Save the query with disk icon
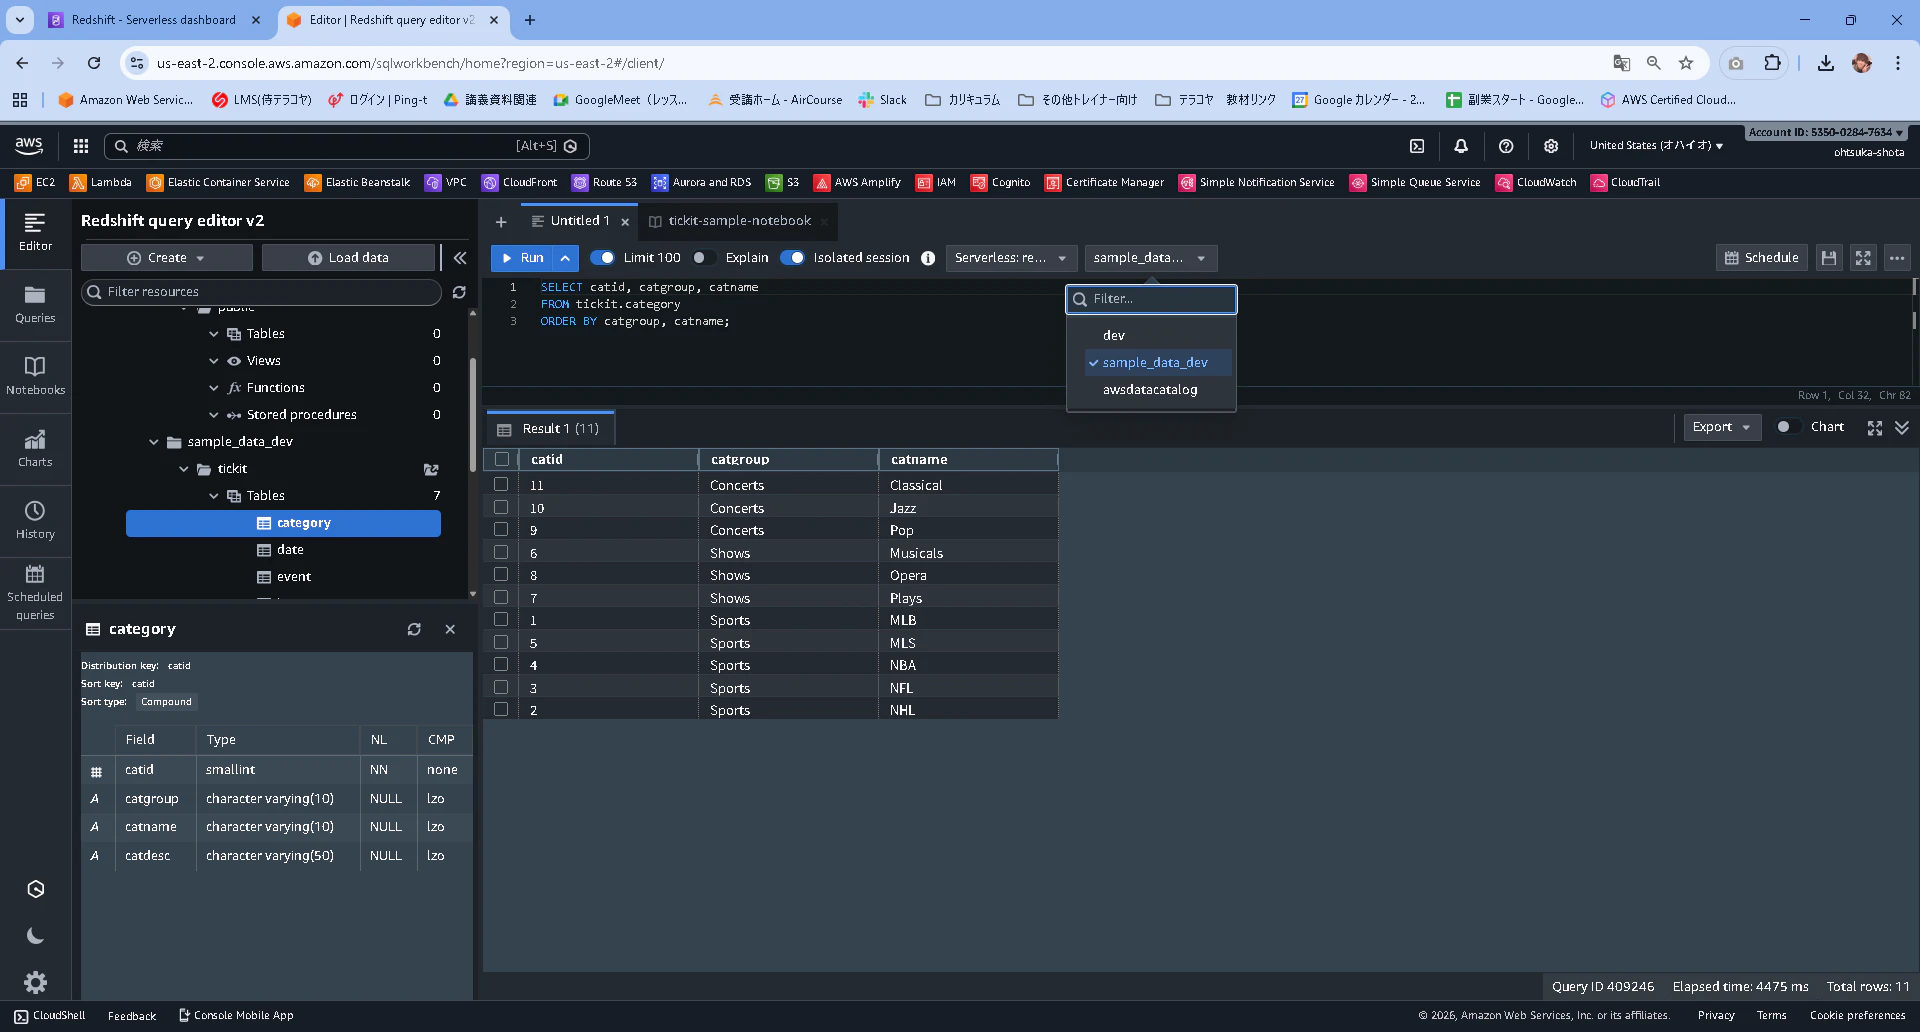1920x1032 pixels. tap(1829, 258)
